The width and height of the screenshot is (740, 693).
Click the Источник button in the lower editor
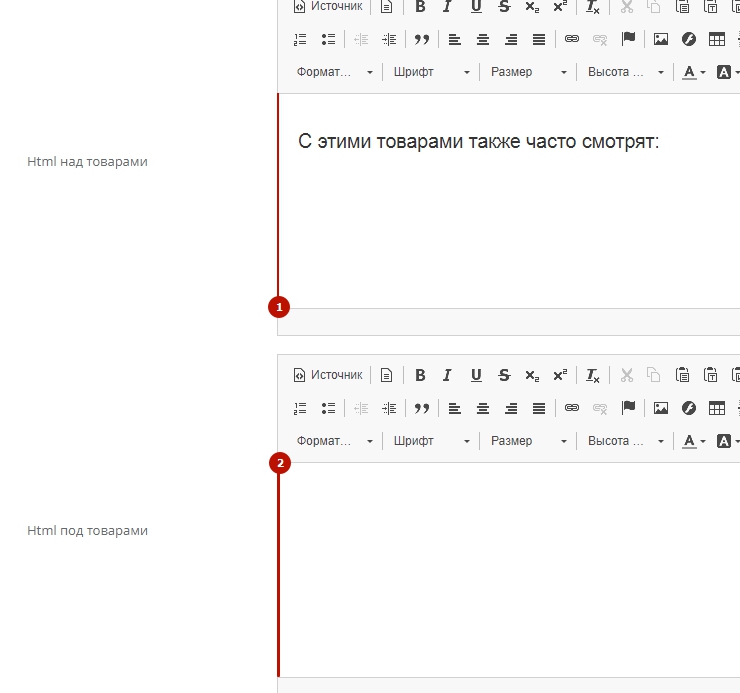(327, 375)
